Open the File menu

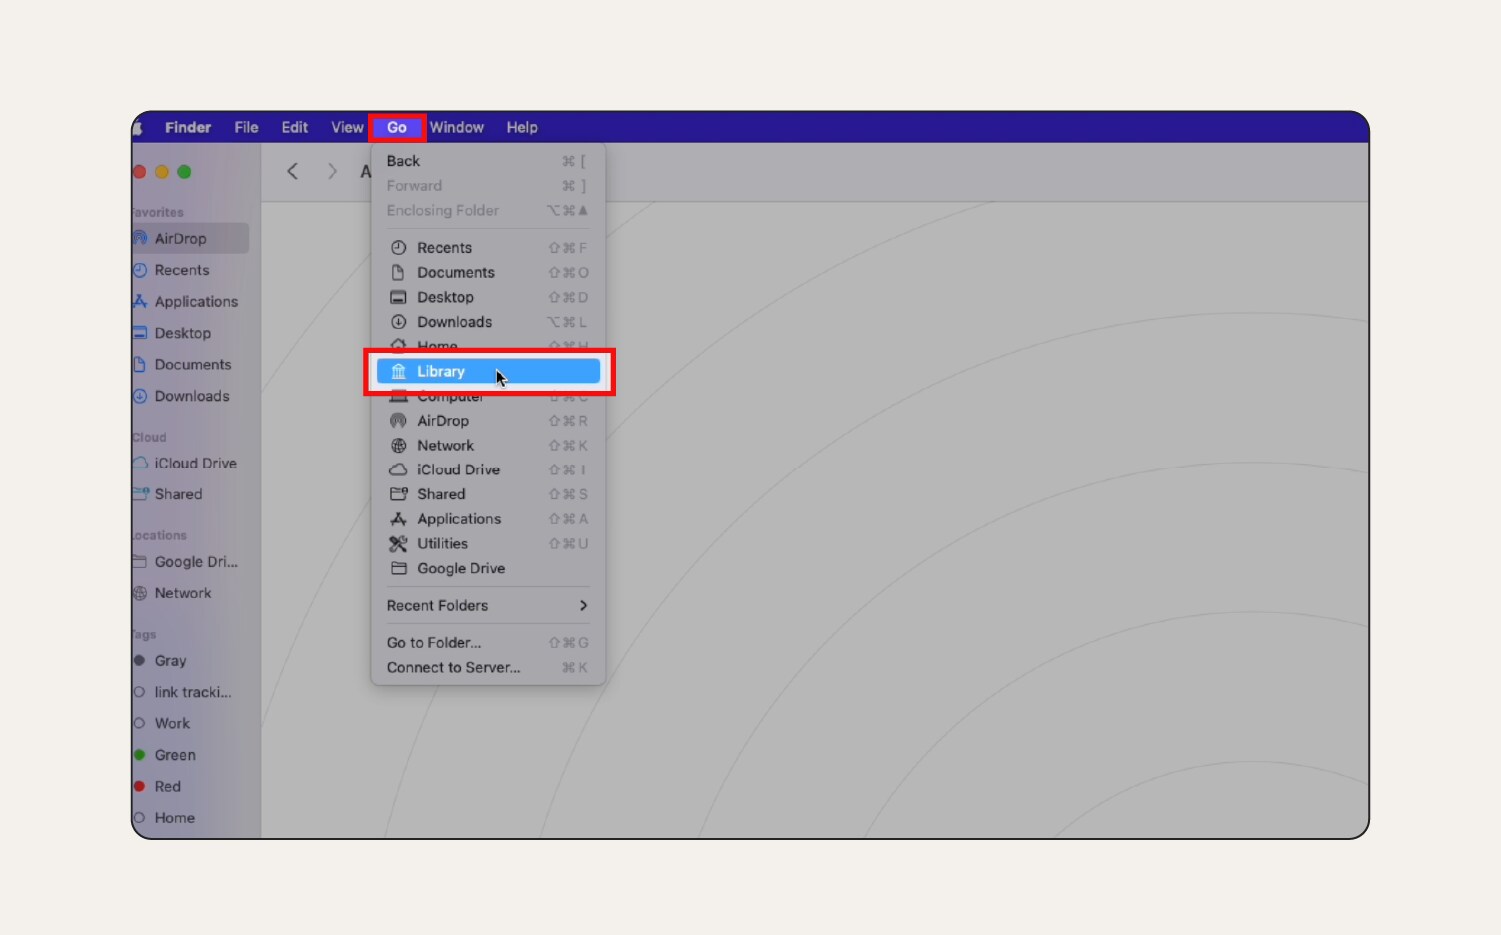[246, 127]
